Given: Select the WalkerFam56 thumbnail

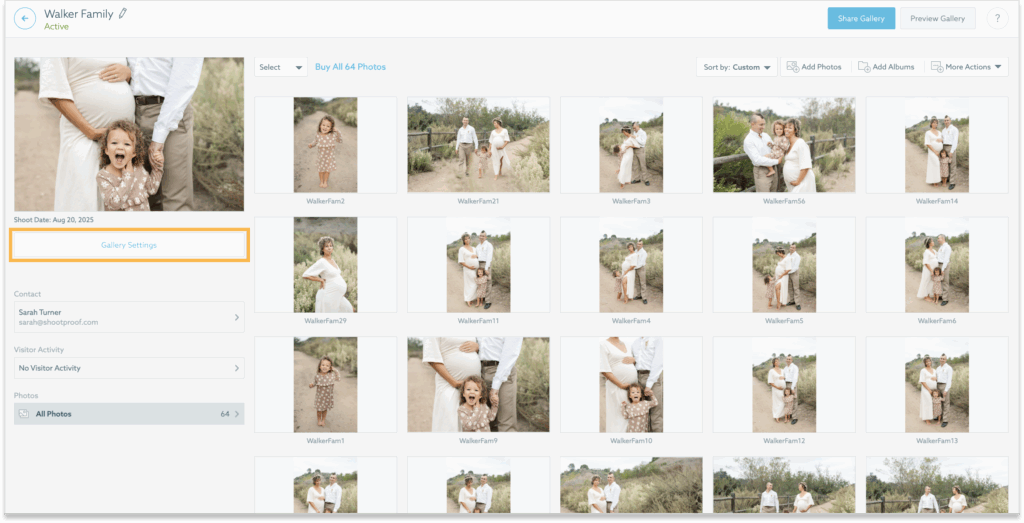Looking at the screenshot, I should click(784, 145).
